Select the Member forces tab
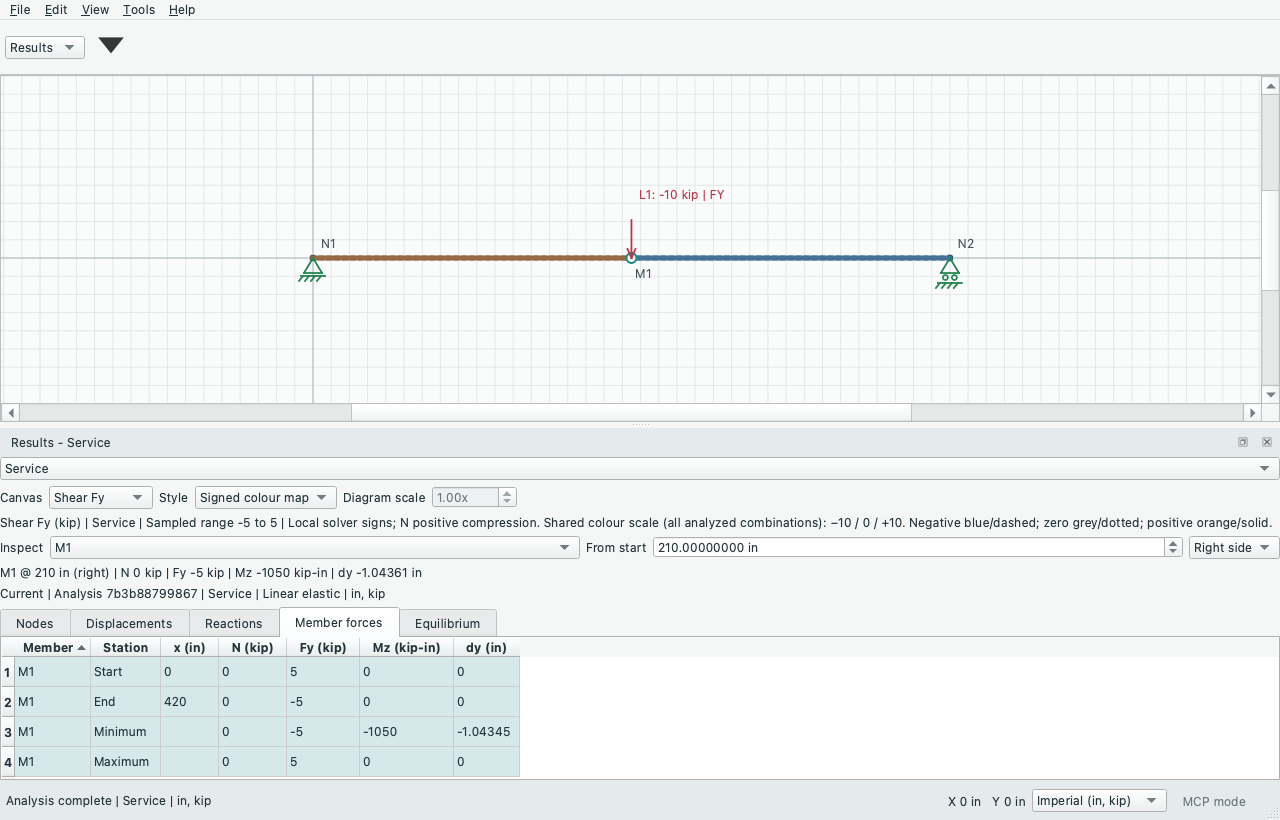Screen dimensions: 1280x820 pos(339,622)
